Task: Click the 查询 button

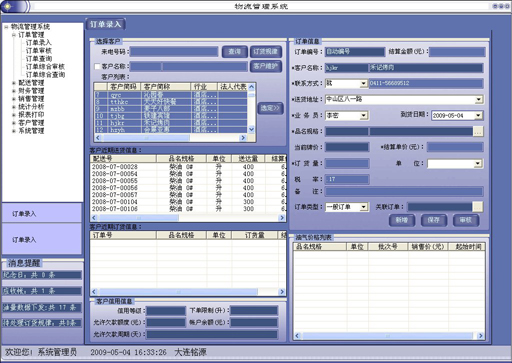Action: 235,52
